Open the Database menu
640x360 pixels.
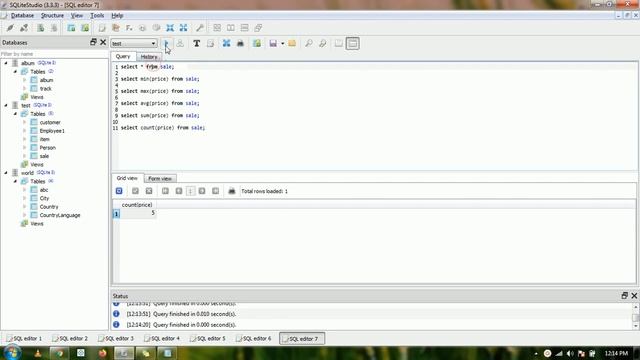[x=22, y=16]
